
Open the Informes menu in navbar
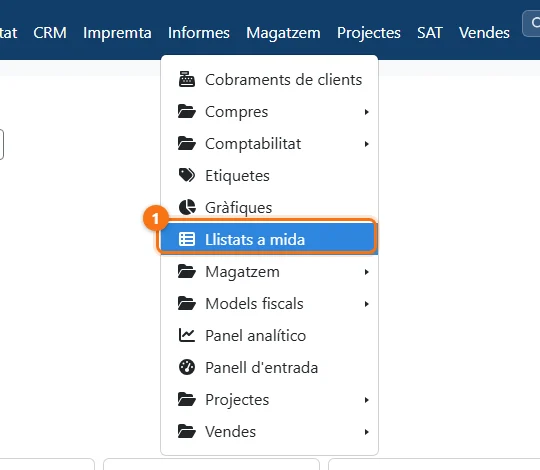(199, 33)
